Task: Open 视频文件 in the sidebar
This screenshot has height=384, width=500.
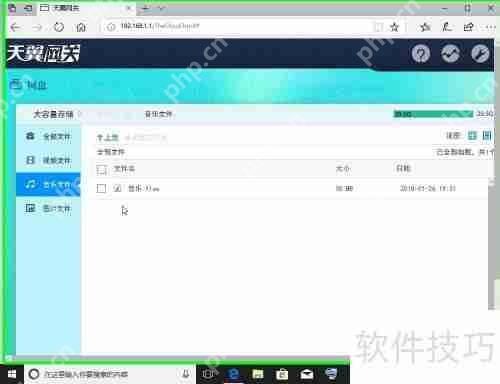Action: point(49,160)
